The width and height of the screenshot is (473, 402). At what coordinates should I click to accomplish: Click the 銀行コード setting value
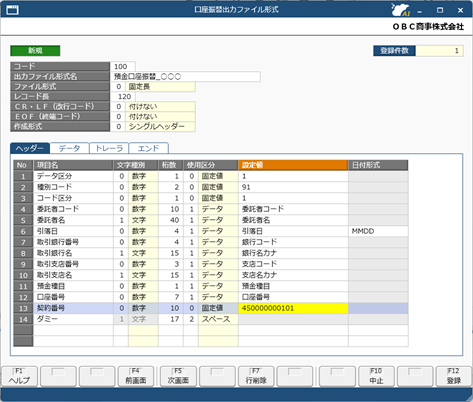tap(293, 242)
